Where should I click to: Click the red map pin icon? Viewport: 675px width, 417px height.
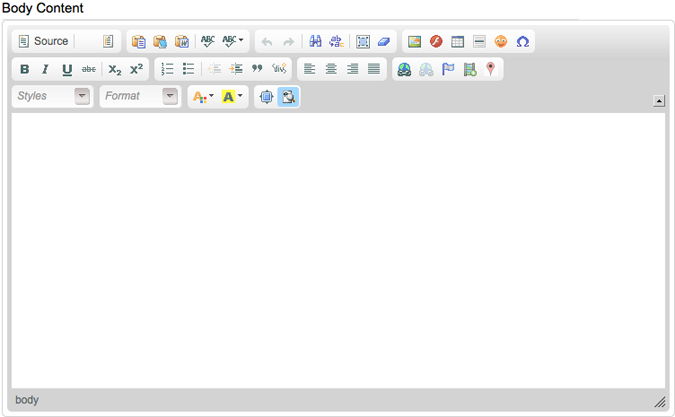490,69
